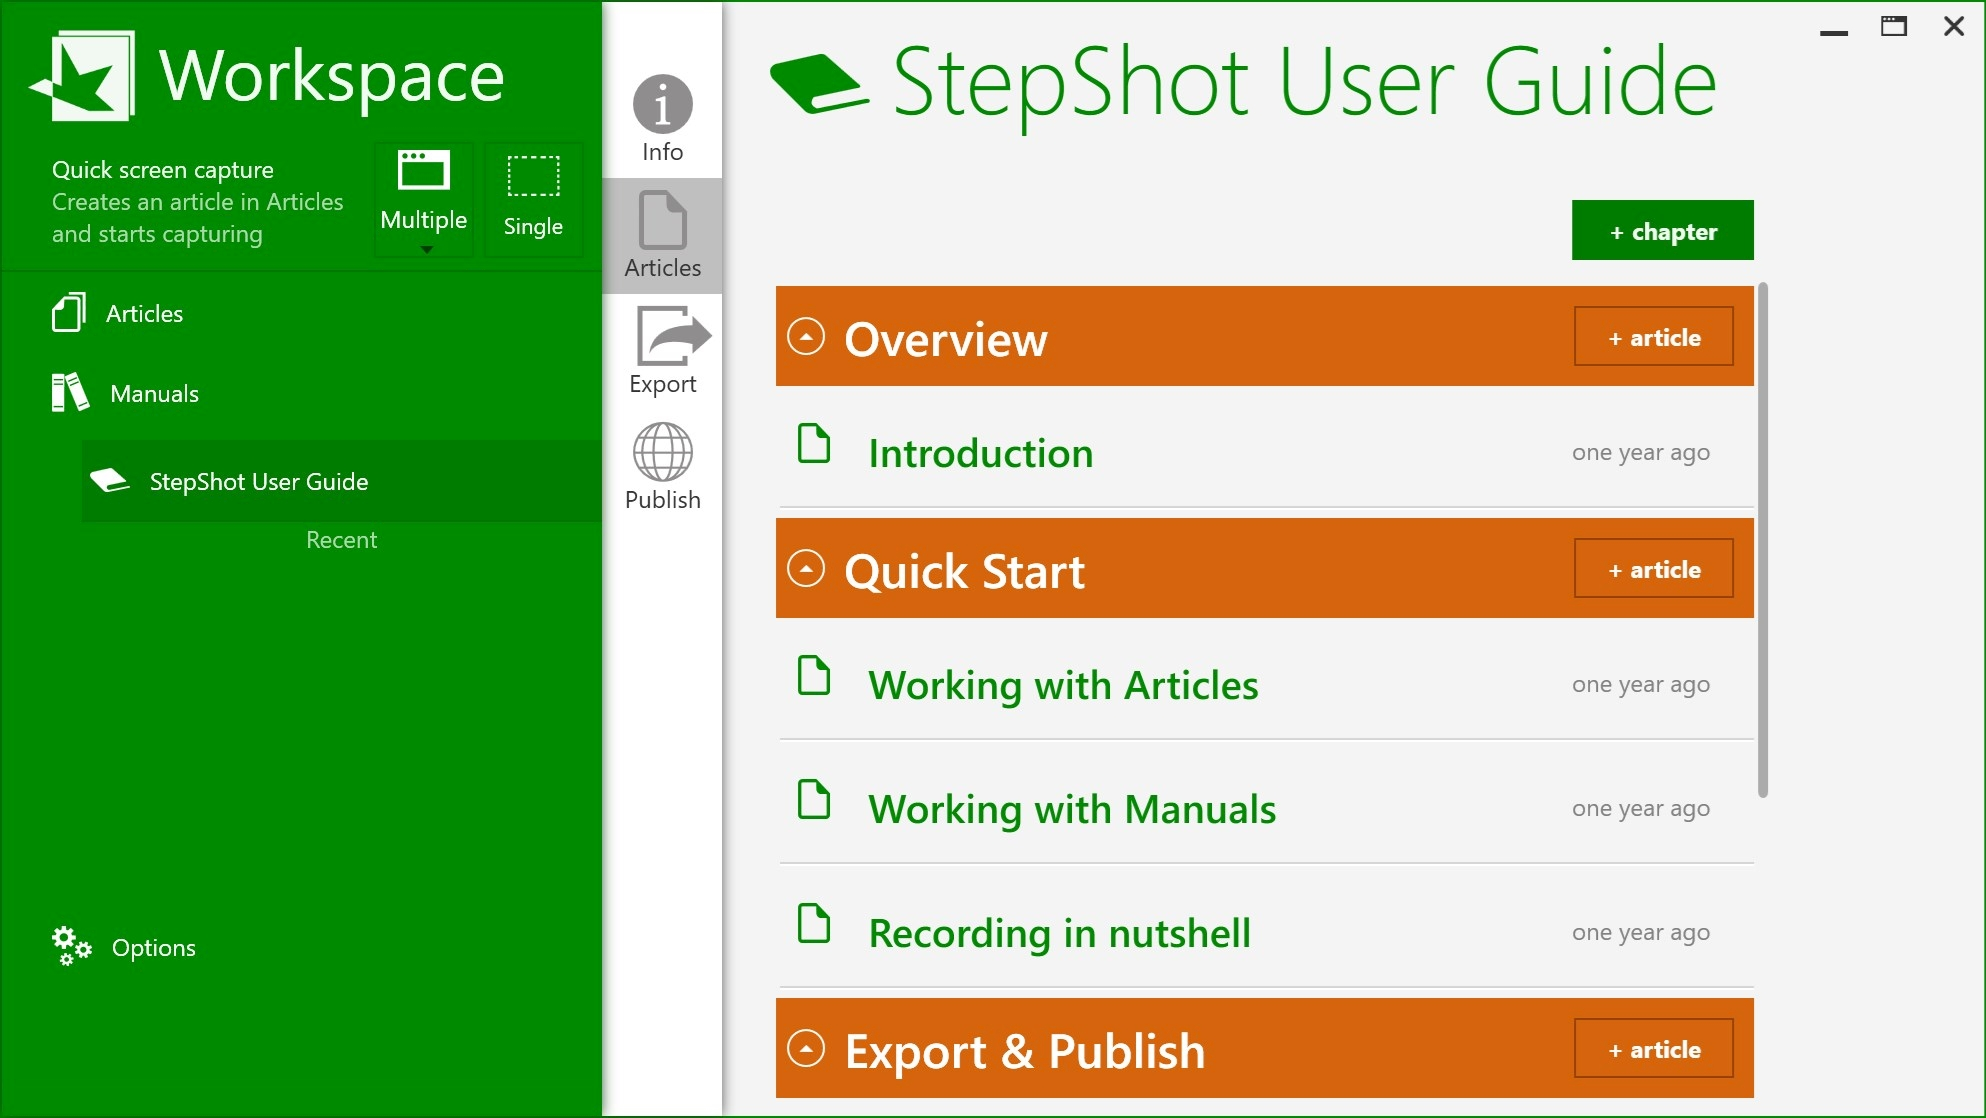
Task: Open the Export icon panel
Action: pos(667,338)
